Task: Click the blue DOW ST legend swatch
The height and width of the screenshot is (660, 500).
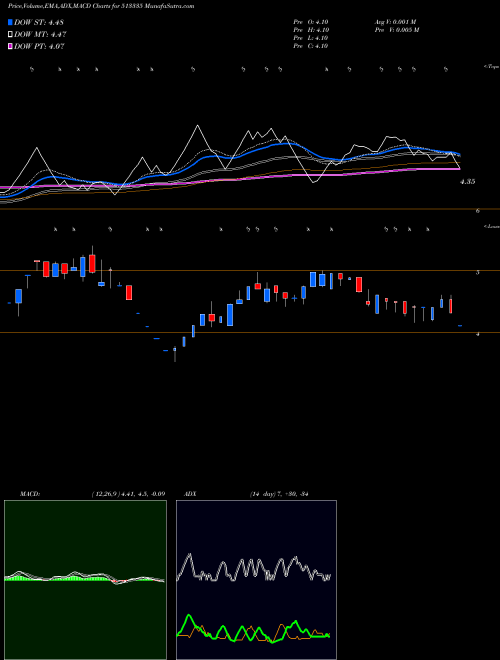Action: [10, 22]
